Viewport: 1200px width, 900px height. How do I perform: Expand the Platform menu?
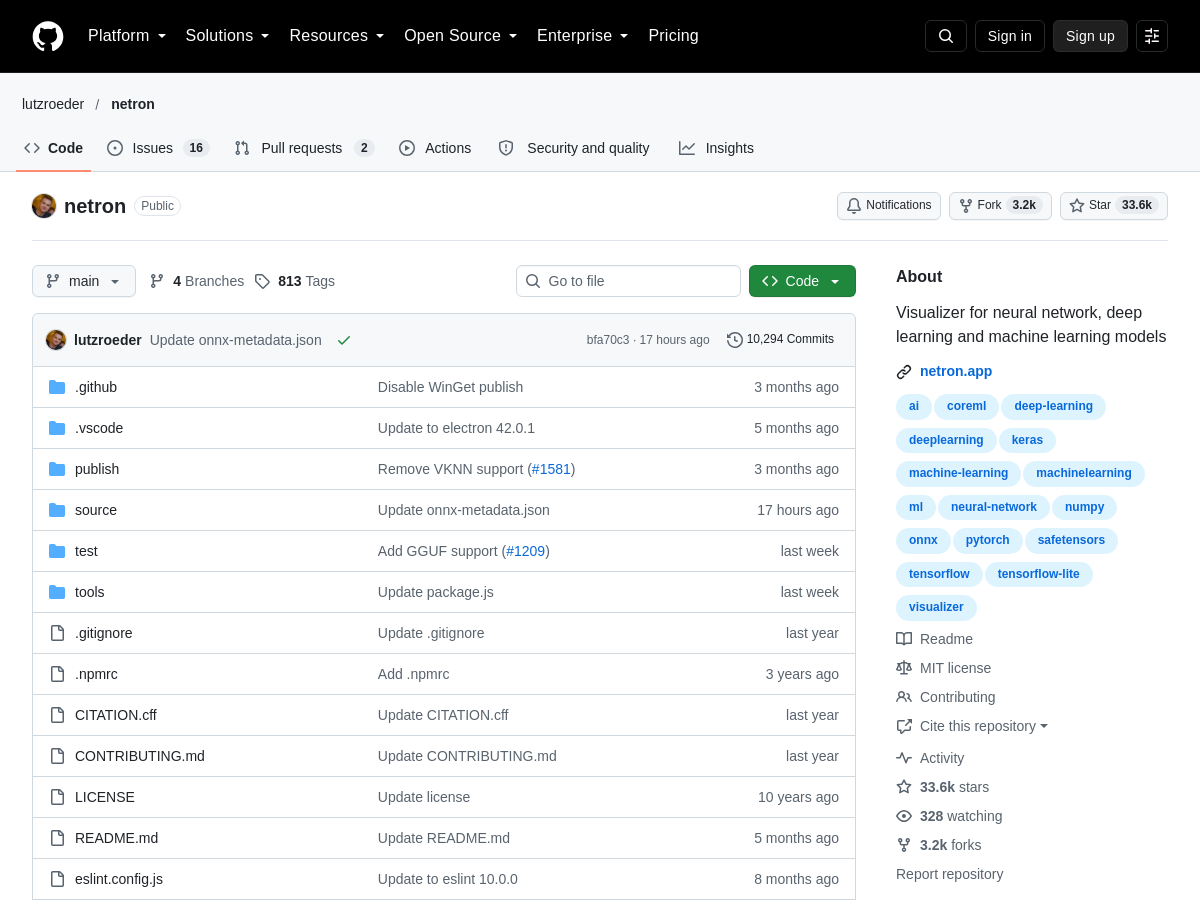[127, 36]
